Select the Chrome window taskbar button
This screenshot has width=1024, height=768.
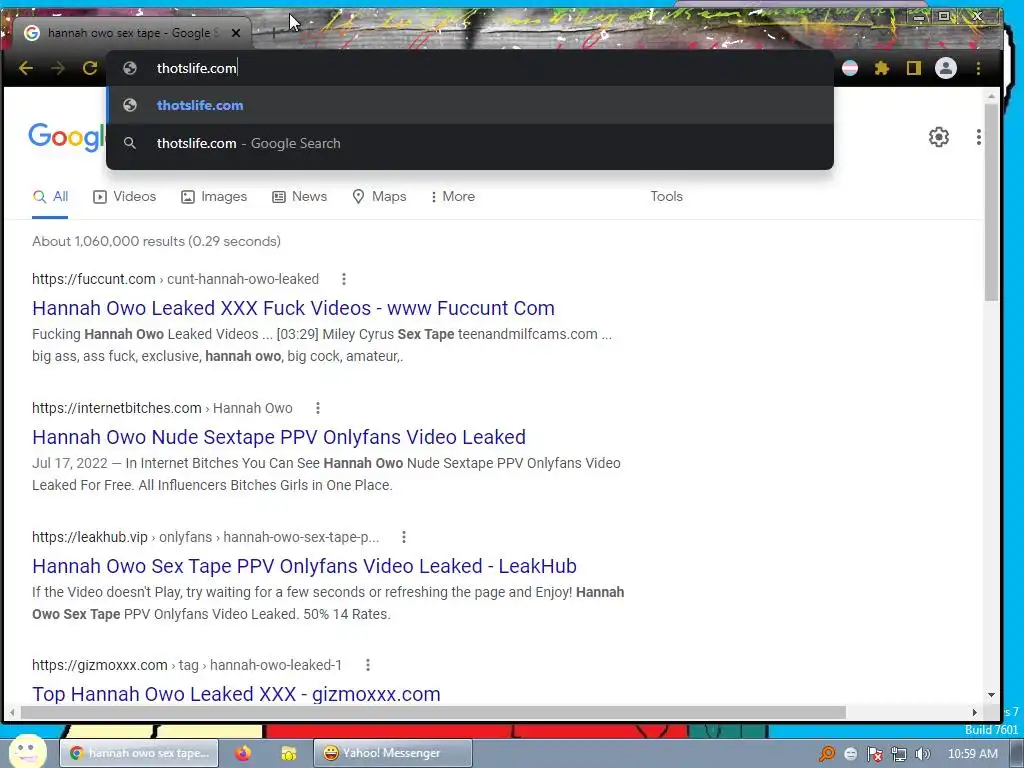coord(138,753)
